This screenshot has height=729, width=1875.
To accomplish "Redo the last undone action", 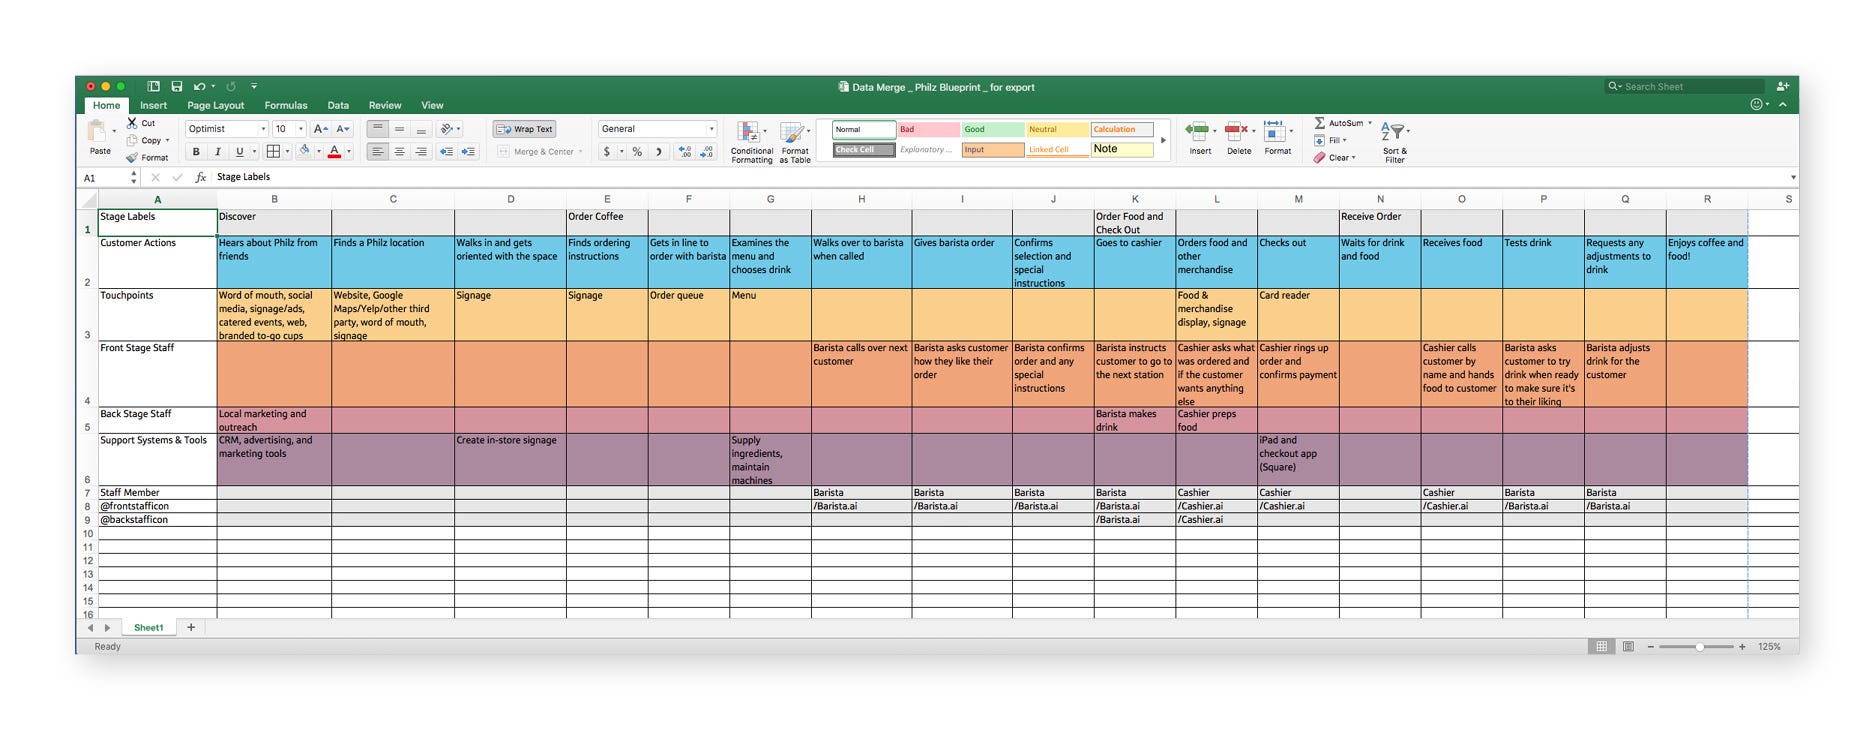I will (x=231, y=87).
